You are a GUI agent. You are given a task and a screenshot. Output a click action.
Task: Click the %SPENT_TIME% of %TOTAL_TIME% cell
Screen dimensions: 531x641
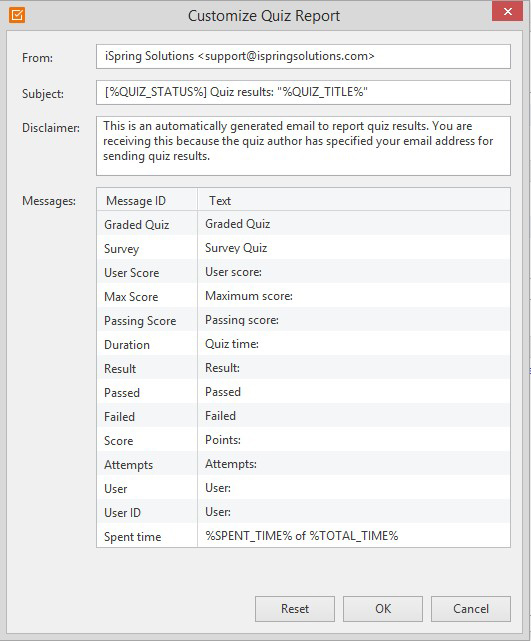click(x=354, y=536)
